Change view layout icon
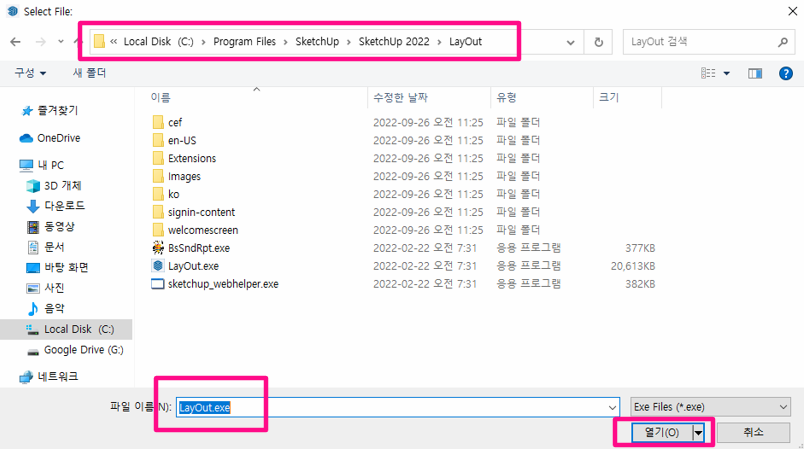Viewport: 804px width, 449px height. [x=708, y=73]
